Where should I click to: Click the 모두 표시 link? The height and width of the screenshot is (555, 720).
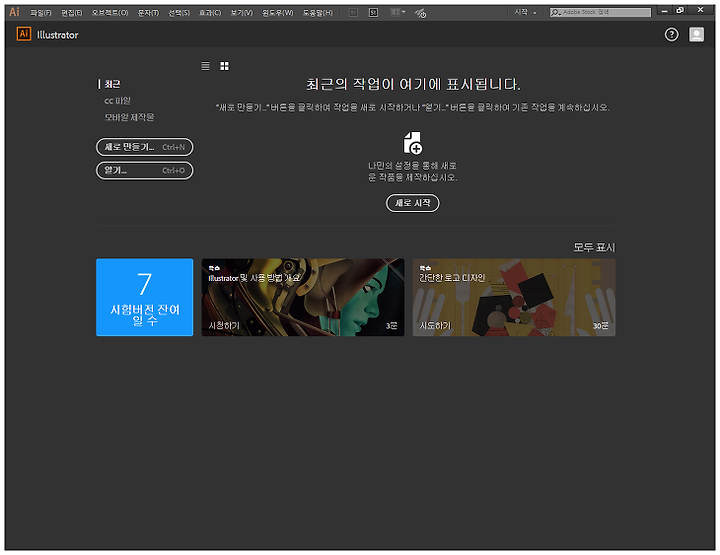coord(594,247)
